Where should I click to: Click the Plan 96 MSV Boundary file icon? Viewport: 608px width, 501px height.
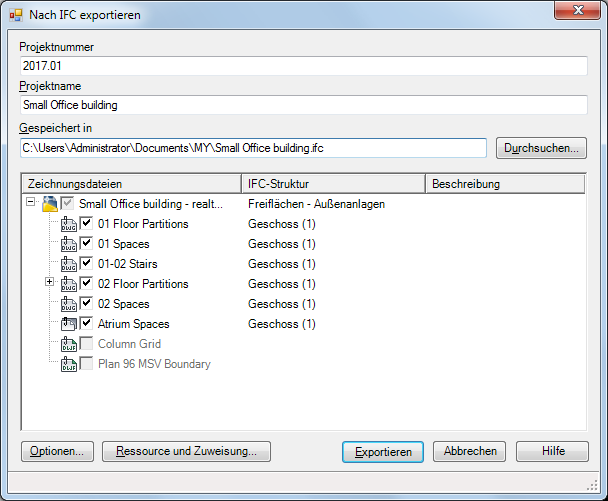pyautogui.click(x=69, y=364)
